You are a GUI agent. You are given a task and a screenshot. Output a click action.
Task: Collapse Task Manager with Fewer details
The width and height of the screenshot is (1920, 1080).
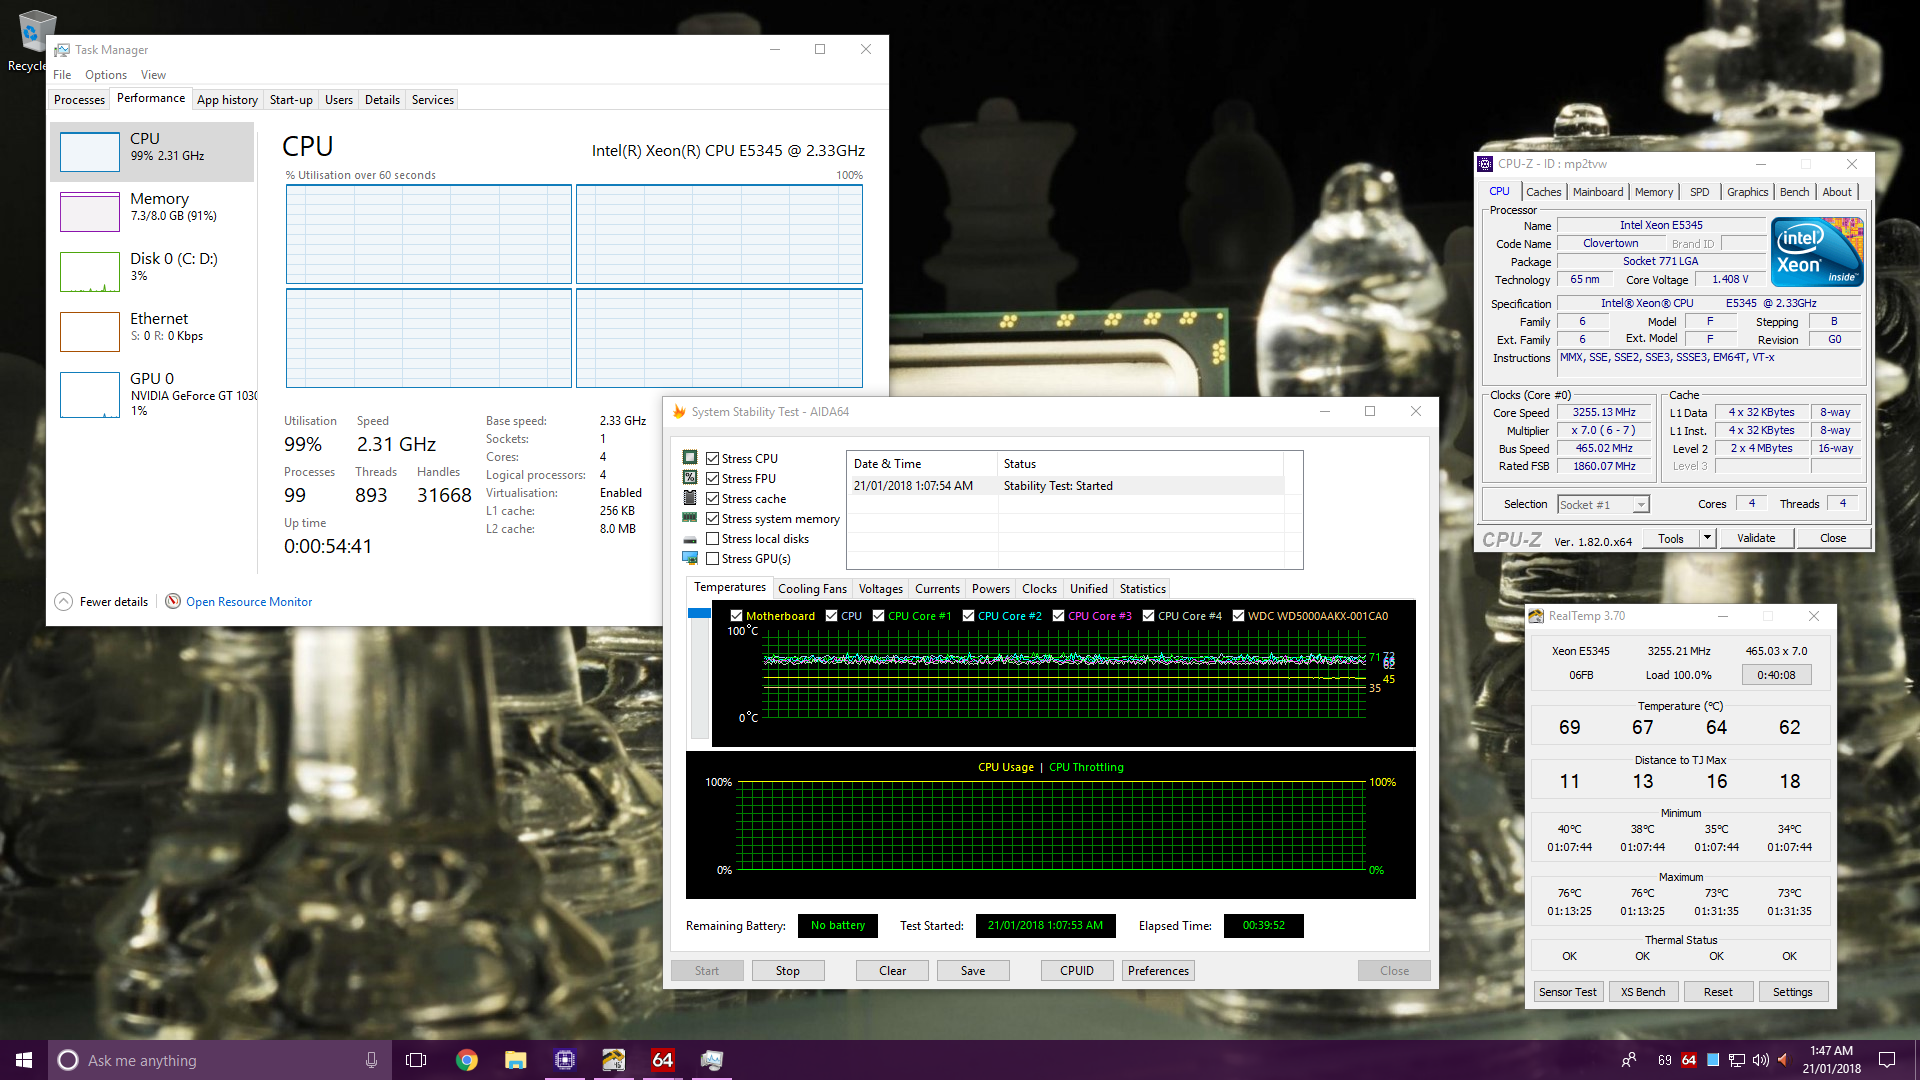(102, 601)
